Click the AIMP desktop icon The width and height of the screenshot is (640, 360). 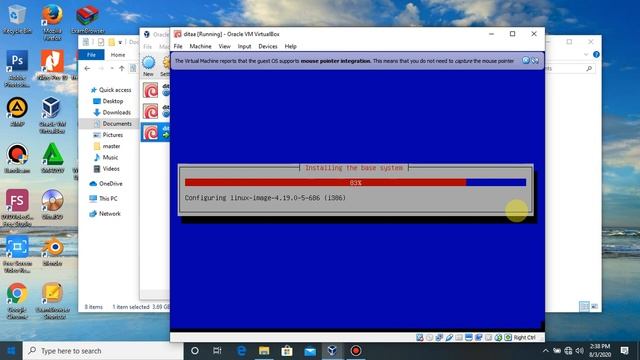17,112
